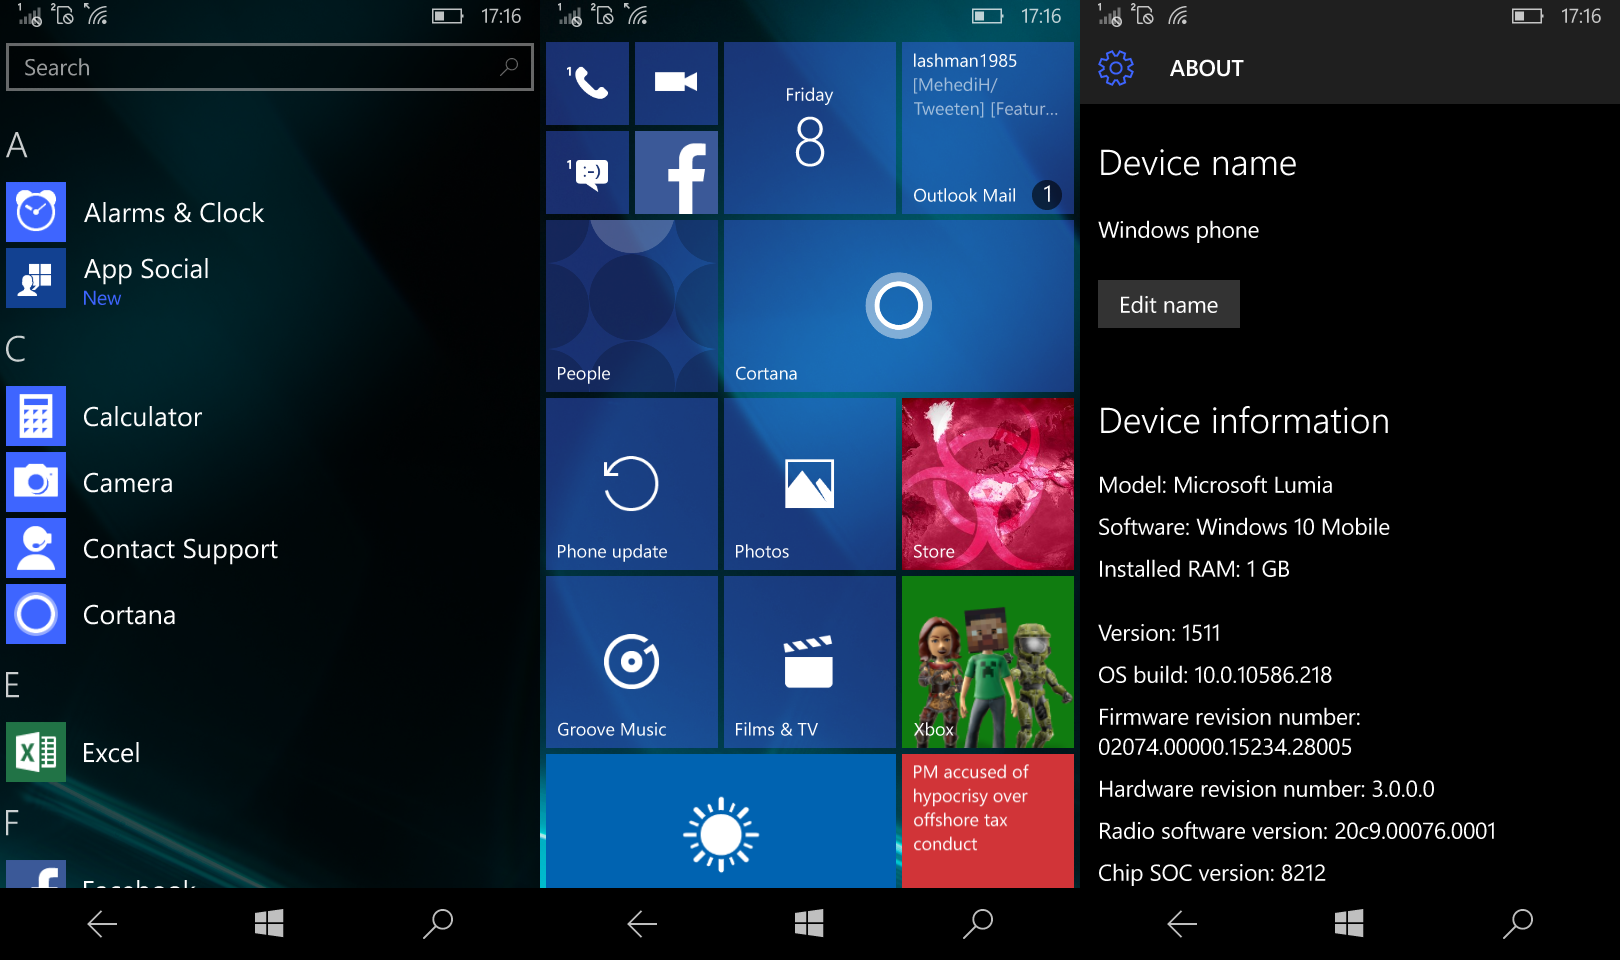1620x960 pixels.
Task: Click the 'New' label under App Social
Action: pos(102,298)
